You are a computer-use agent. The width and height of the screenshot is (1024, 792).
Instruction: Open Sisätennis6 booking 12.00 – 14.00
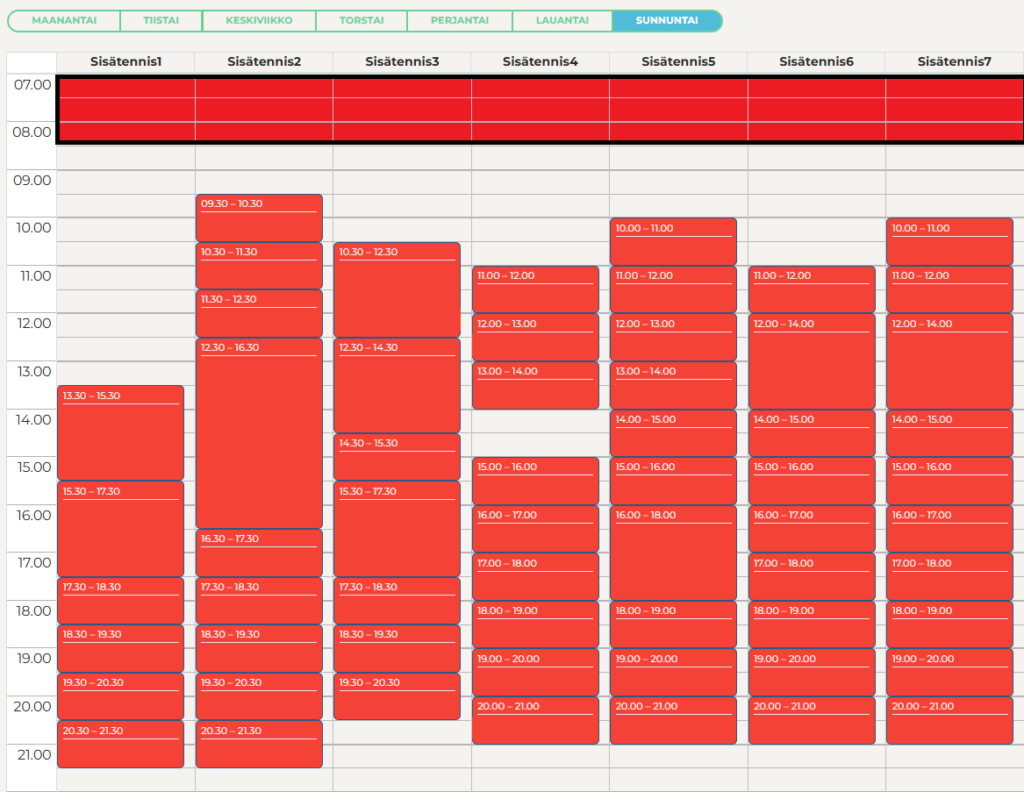pos(812,361)
